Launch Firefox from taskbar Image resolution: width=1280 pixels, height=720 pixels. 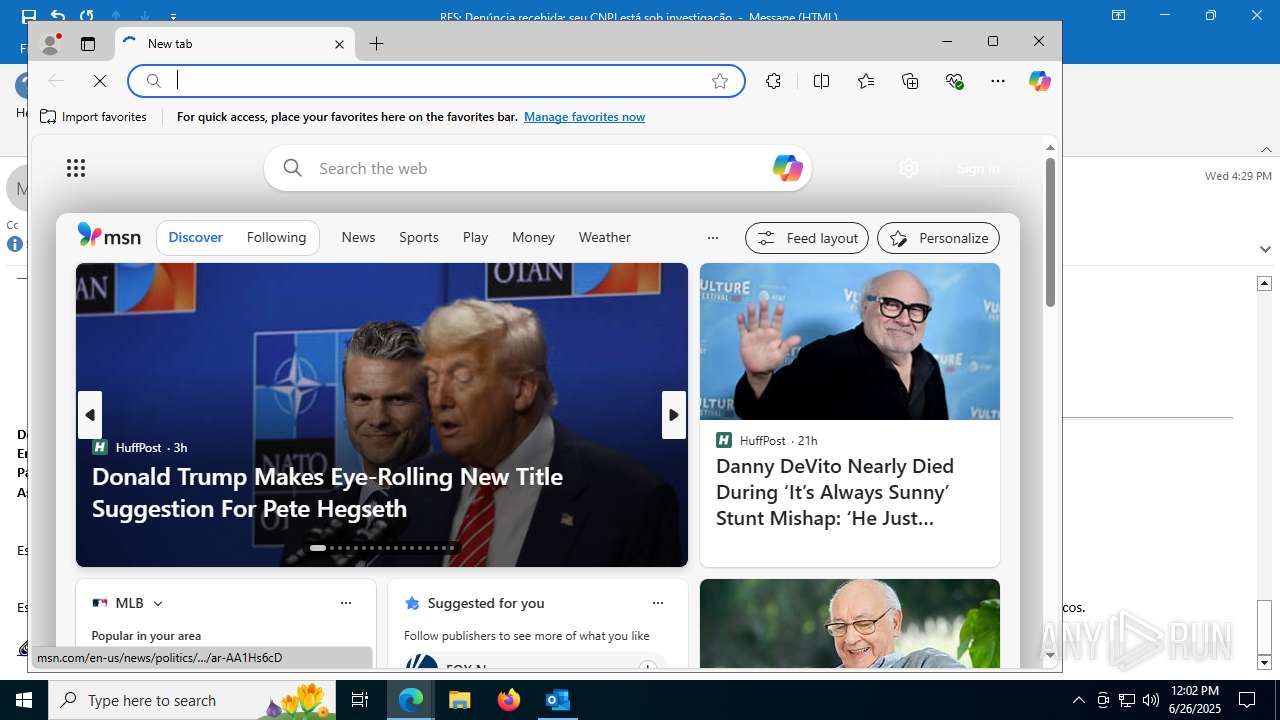point(508,700)
